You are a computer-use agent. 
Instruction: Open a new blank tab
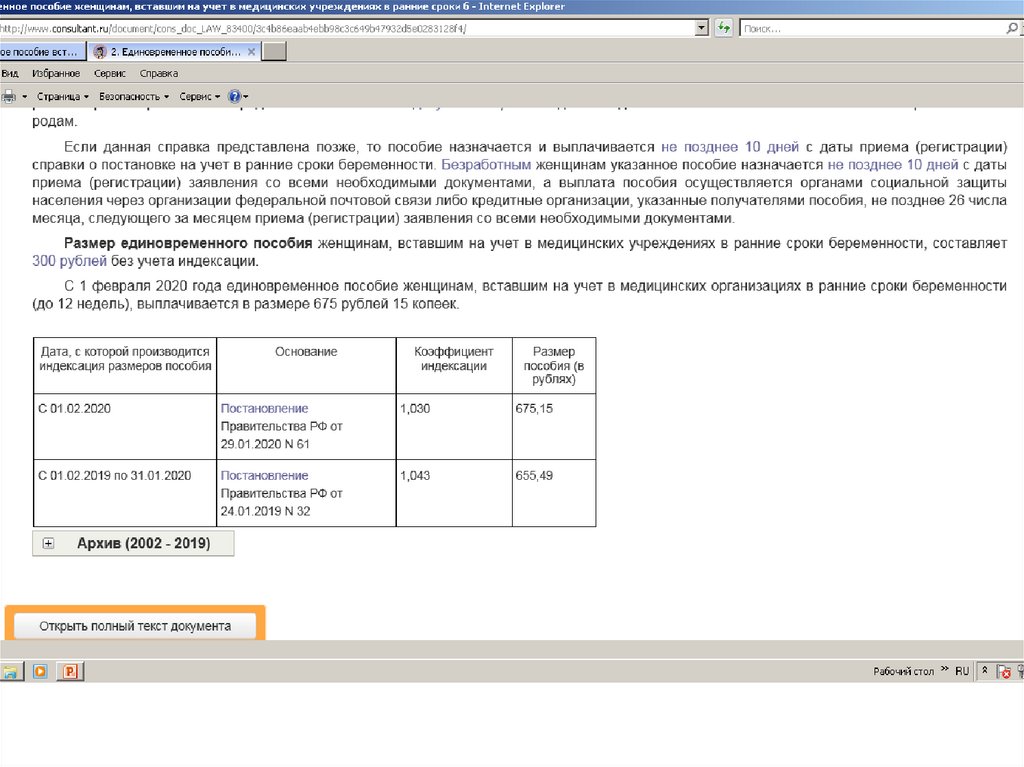pos(274,52)
